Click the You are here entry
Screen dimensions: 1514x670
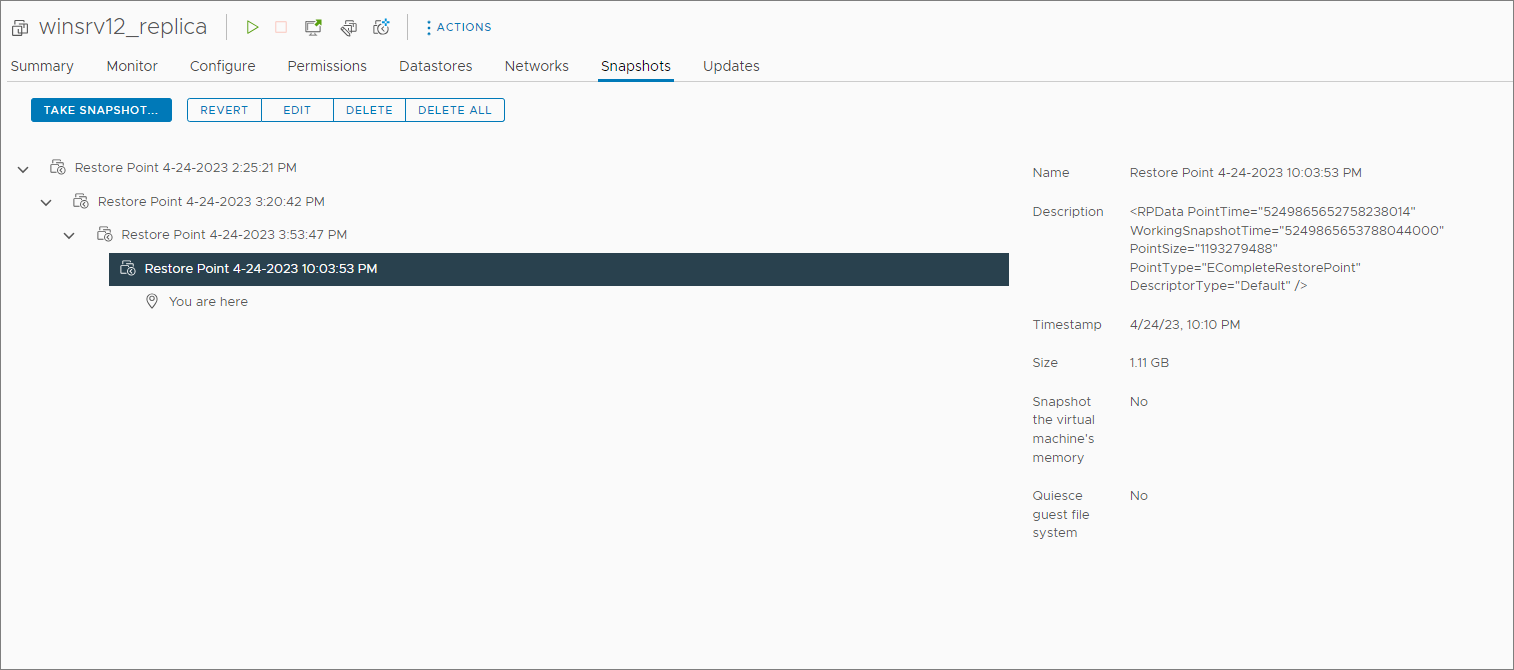[208, 301]
